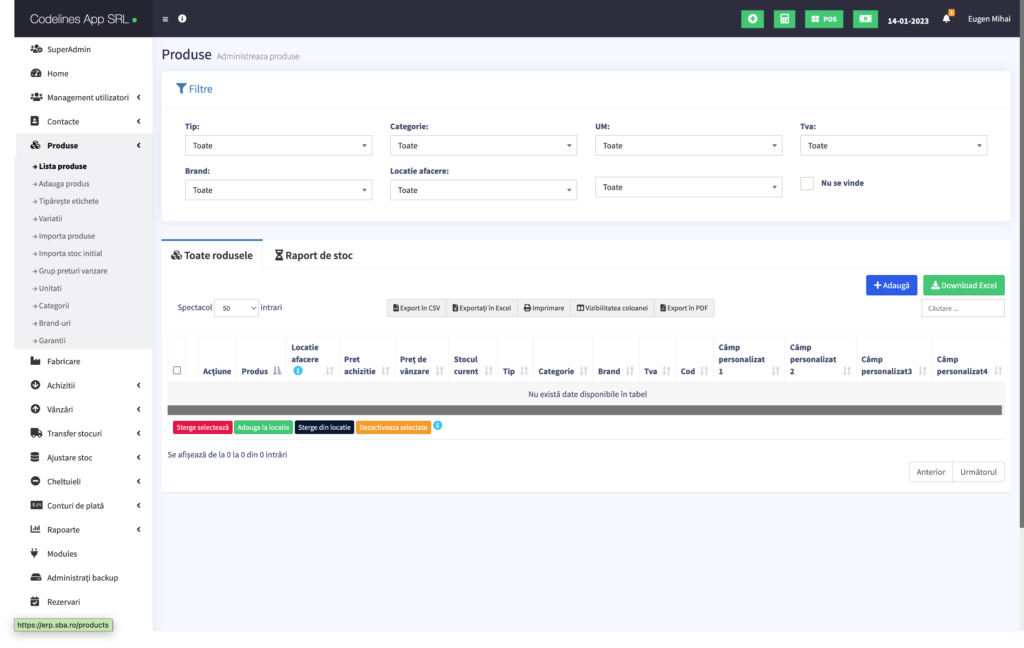Click the notification bell icon

click(946, 19)
